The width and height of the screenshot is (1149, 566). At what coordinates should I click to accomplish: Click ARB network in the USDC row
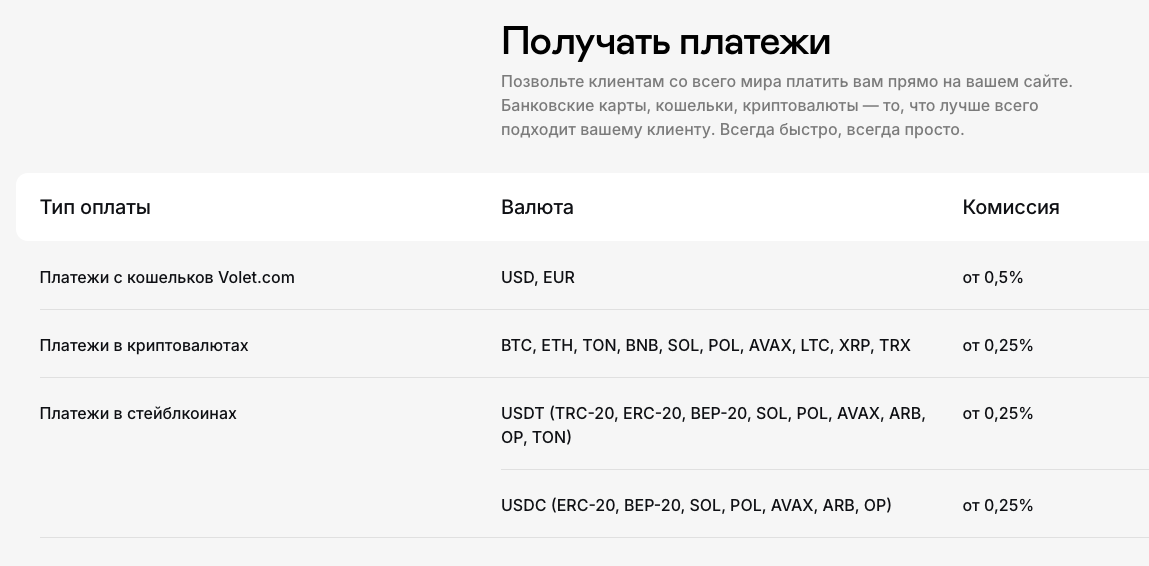tap(838, 506)
